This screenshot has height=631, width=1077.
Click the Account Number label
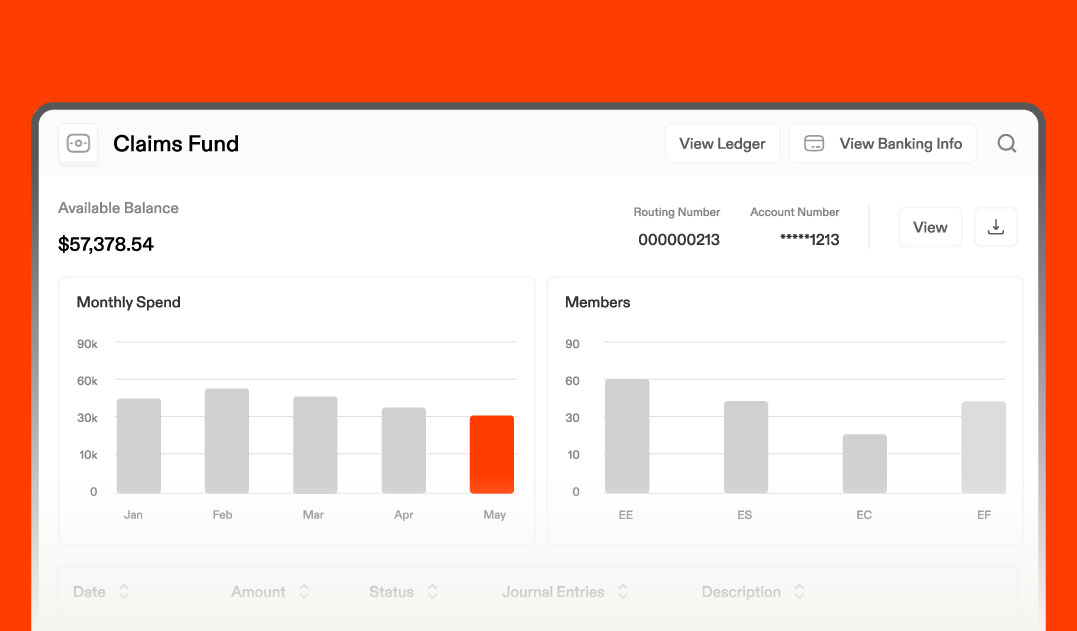point(795,212)
